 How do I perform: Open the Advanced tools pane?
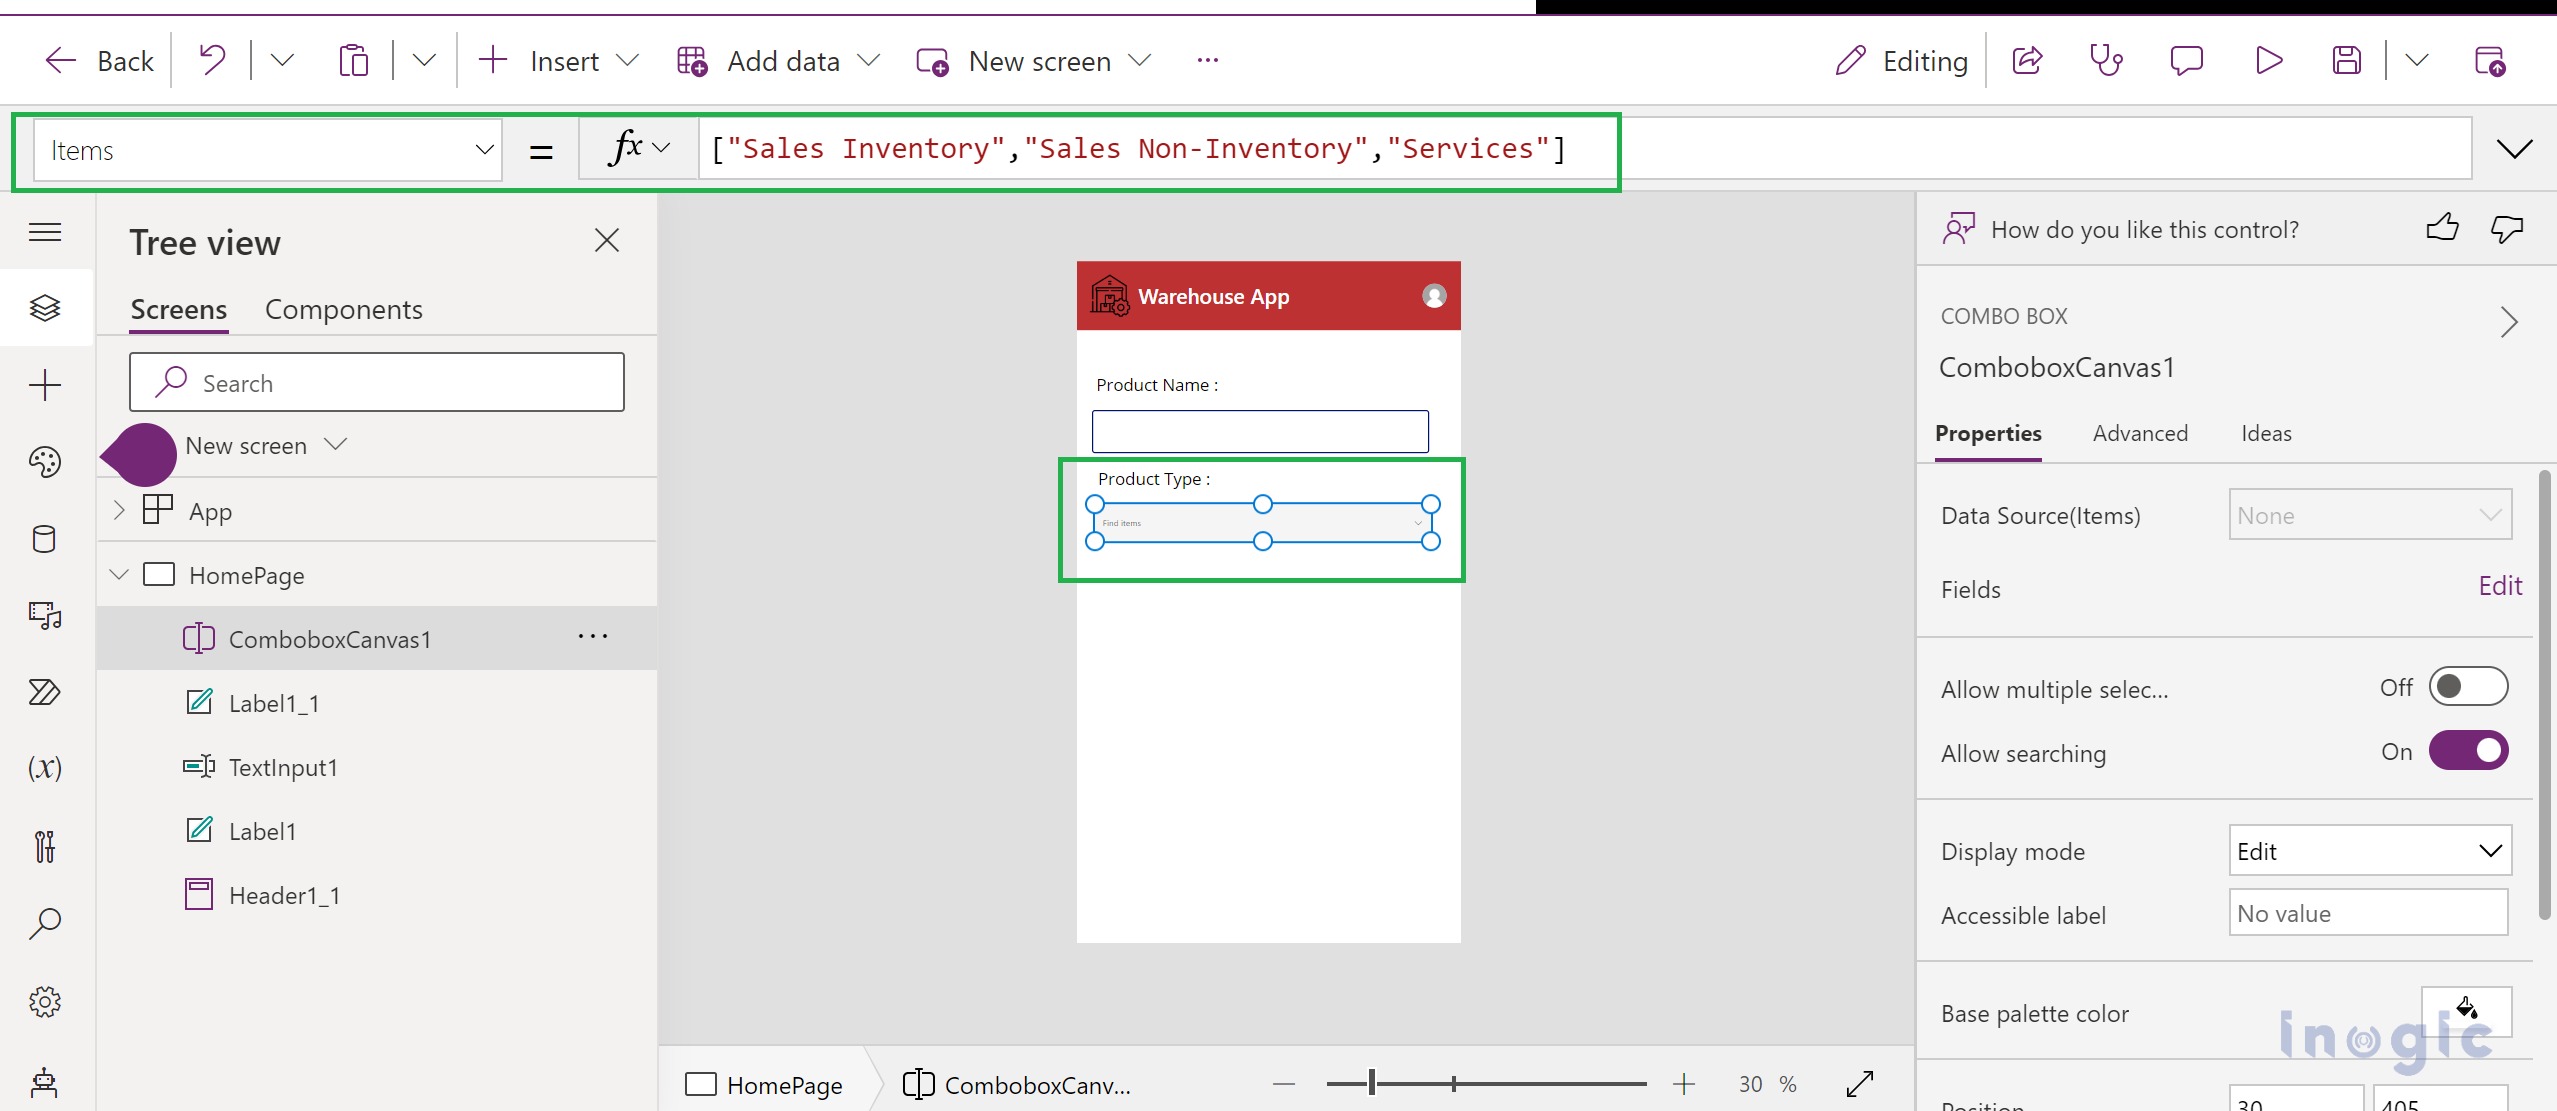pyautogui.click(x=45, y=847)
